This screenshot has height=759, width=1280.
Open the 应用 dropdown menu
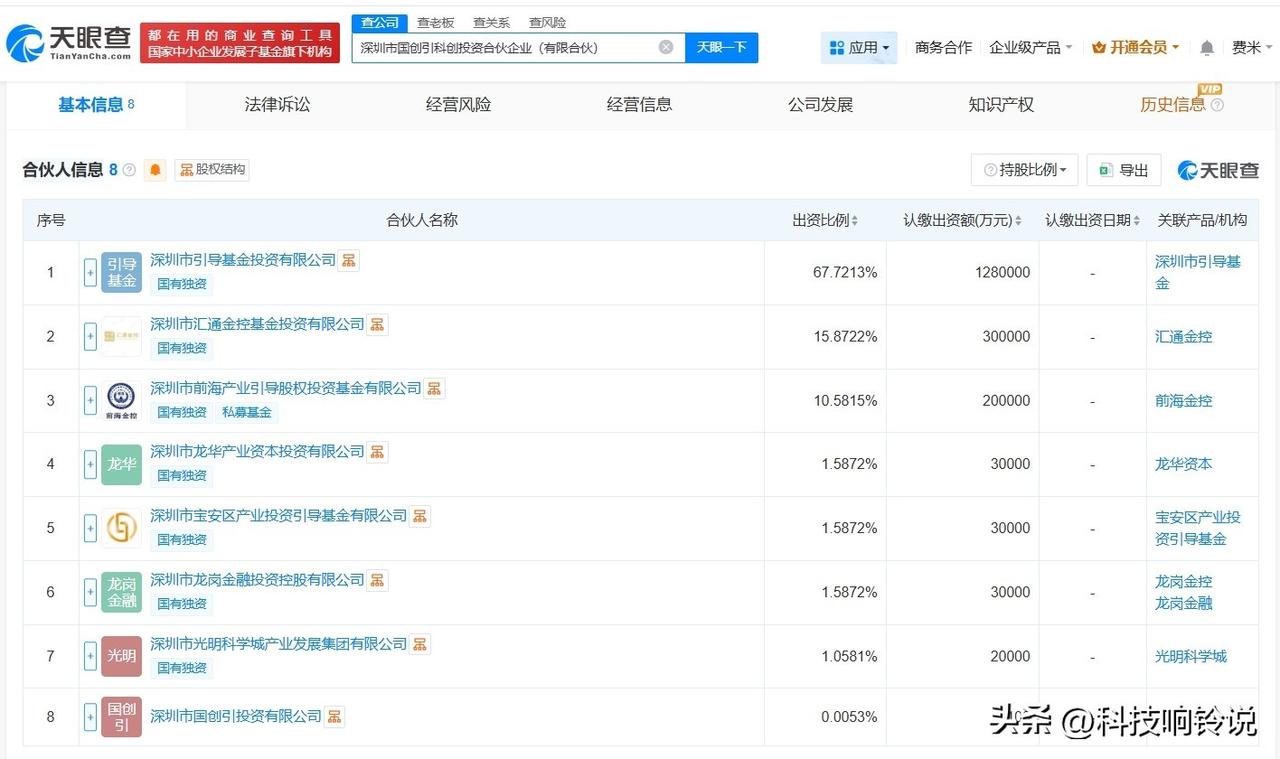point(859,47)
